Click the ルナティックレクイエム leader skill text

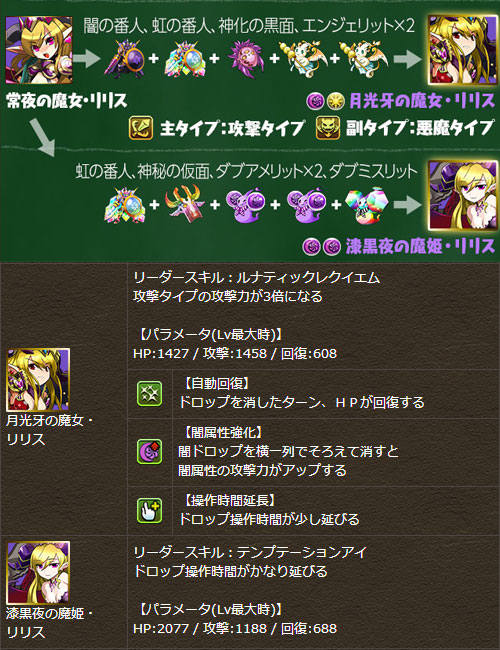[308, 277]
